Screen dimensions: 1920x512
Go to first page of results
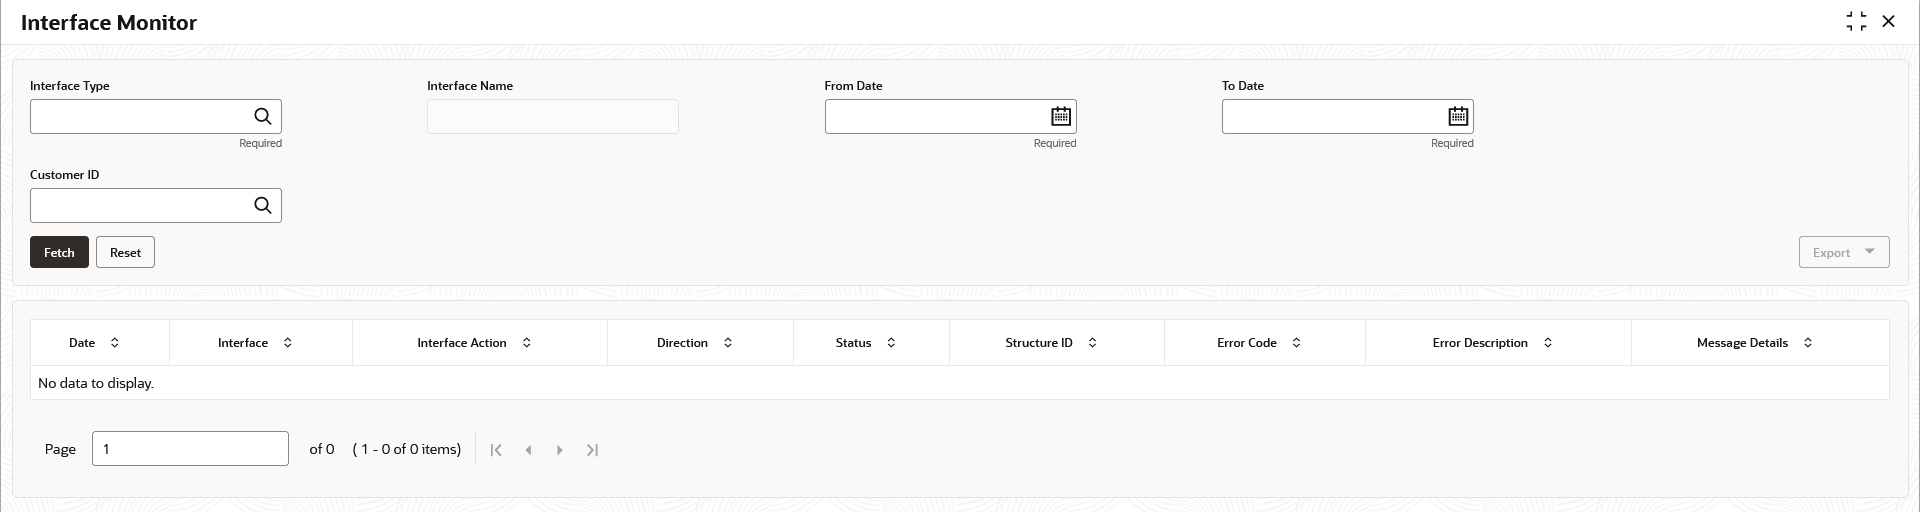click(496, 450)
